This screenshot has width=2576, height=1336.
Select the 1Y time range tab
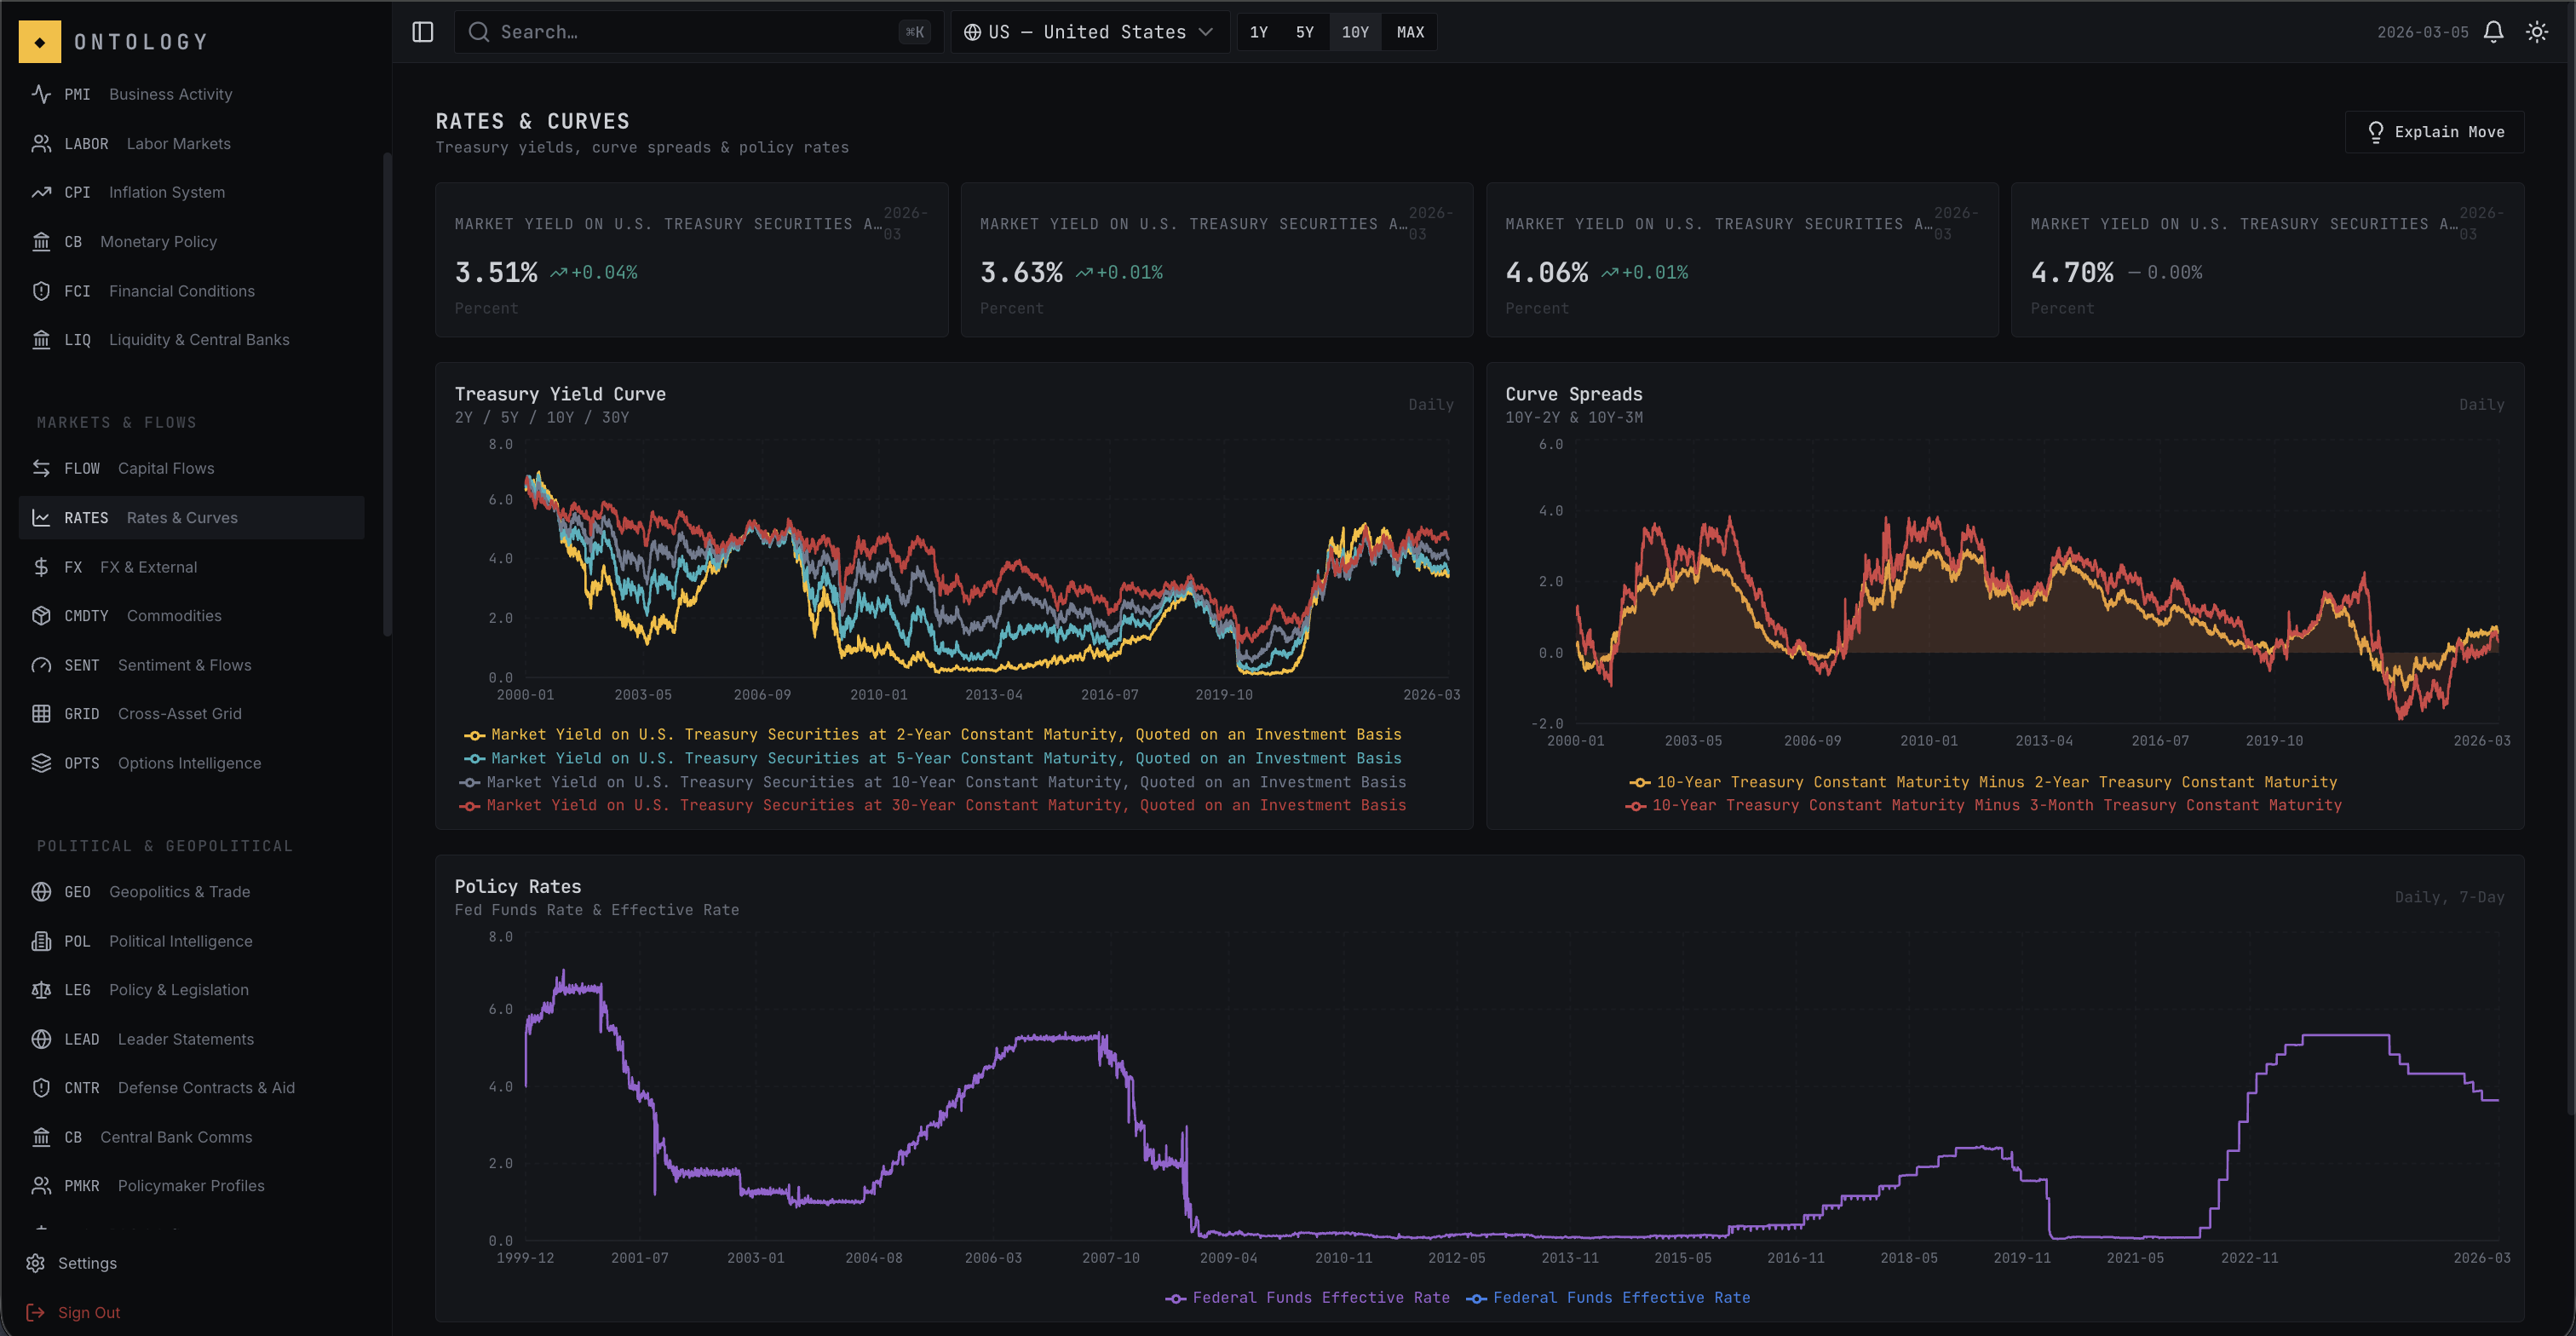[x=1259, y=31]
